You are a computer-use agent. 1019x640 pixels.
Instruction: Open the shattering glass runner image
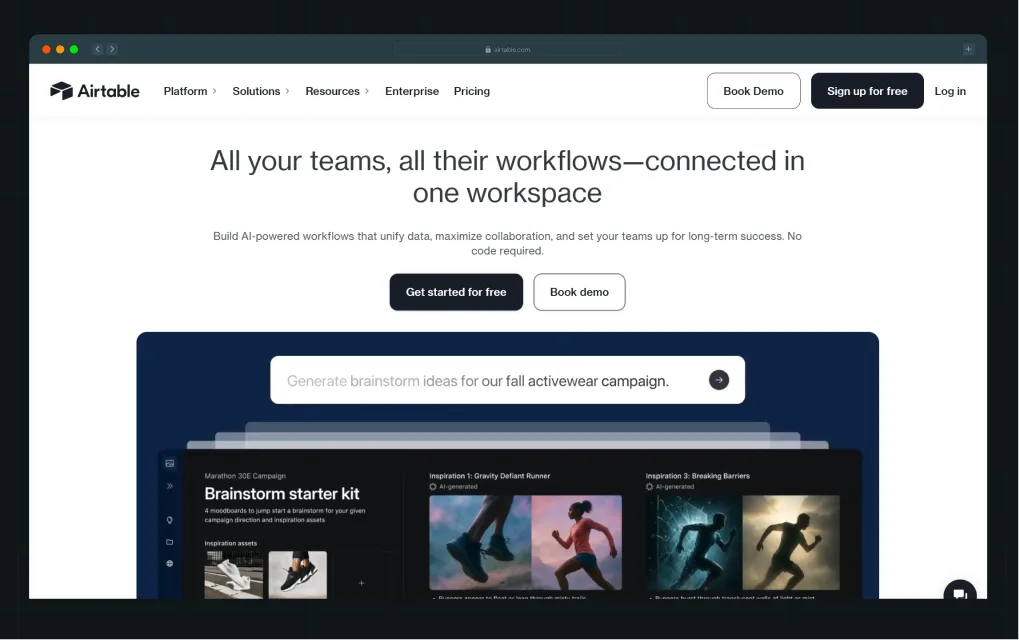693,543
